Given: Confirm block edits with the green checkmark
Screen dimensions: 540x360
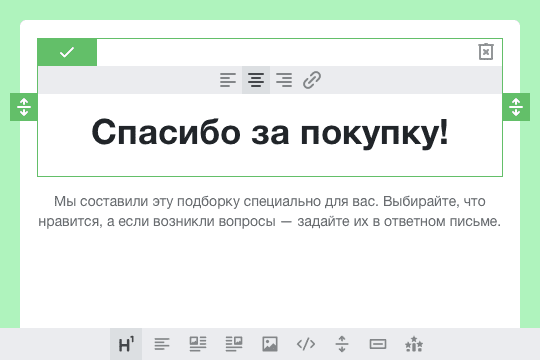Looking at the screenshot, I should [67, 52].
